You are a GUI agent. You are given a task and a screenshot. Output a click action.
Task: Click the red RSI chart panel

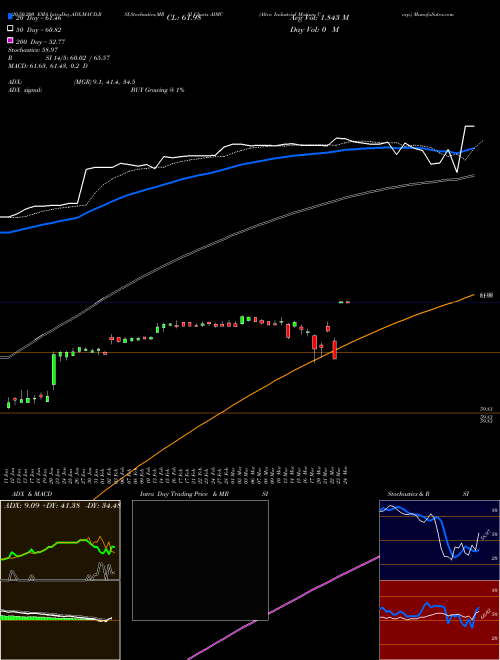[439, 620]
